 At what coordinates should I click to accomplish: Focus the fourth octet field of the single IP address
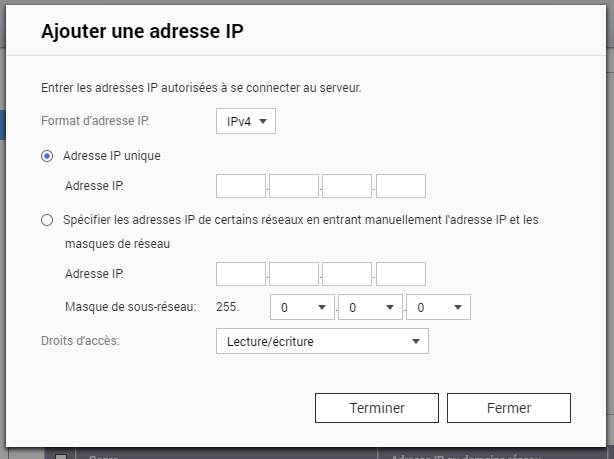pos(401,186)
